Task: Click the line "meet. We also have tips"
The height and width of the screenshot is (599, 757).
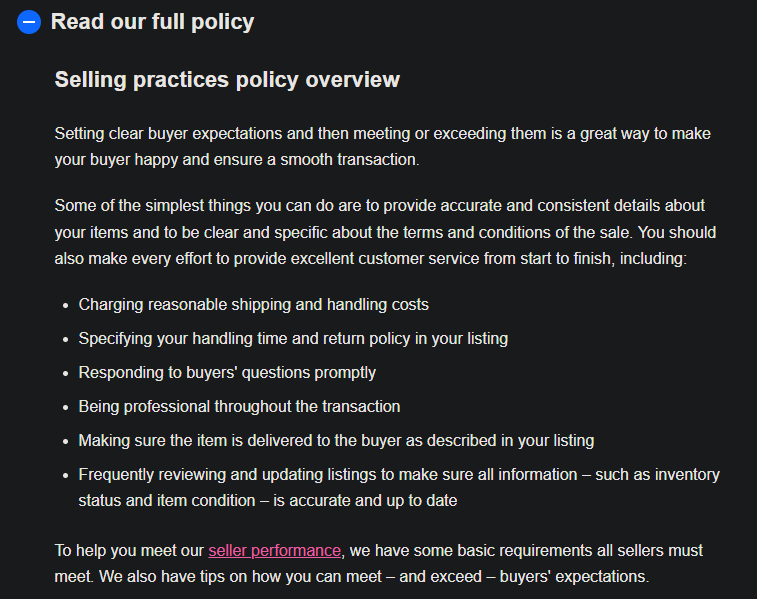Action: coord(351,577)
